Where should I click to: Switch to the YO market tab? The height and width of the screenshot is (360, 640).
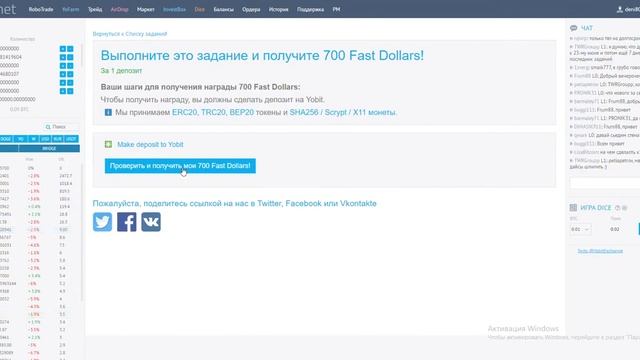pos(20,139)
